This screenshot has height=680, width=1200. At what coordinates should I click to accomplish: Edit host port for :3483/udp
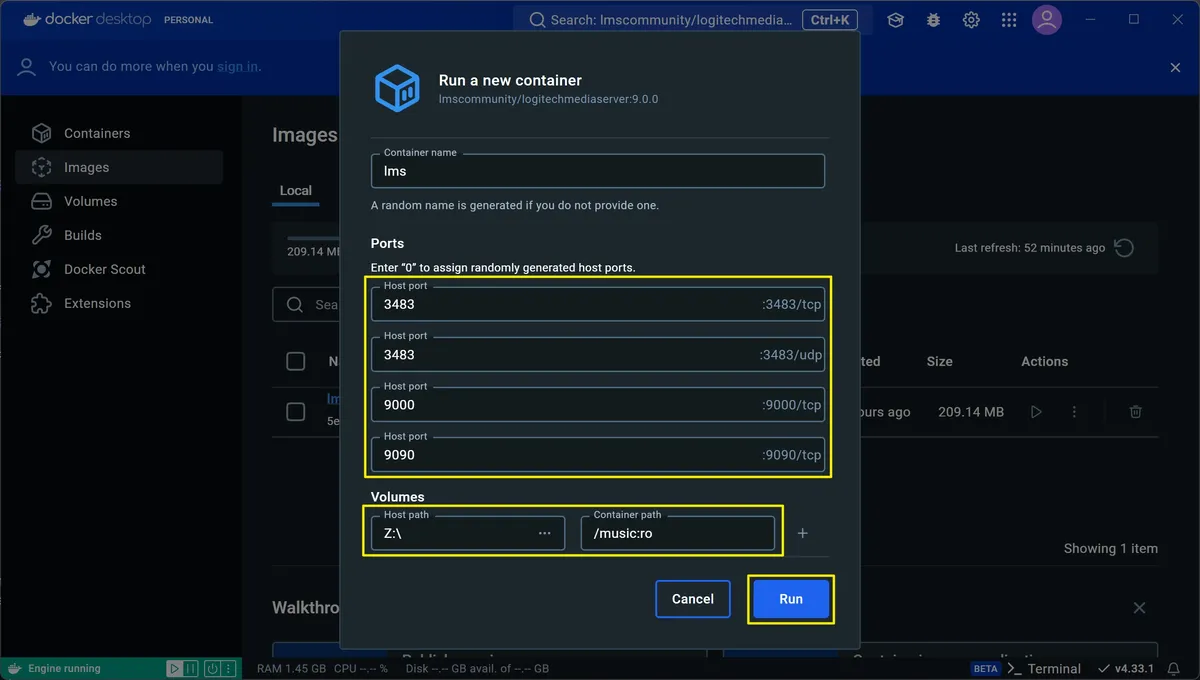[598, 354]
